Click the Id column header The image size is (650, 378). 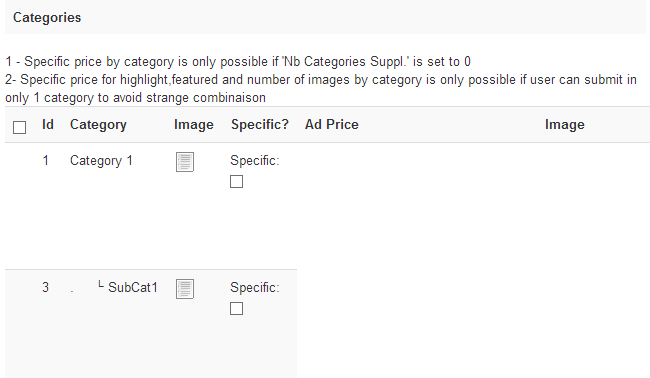click(48, 124)
